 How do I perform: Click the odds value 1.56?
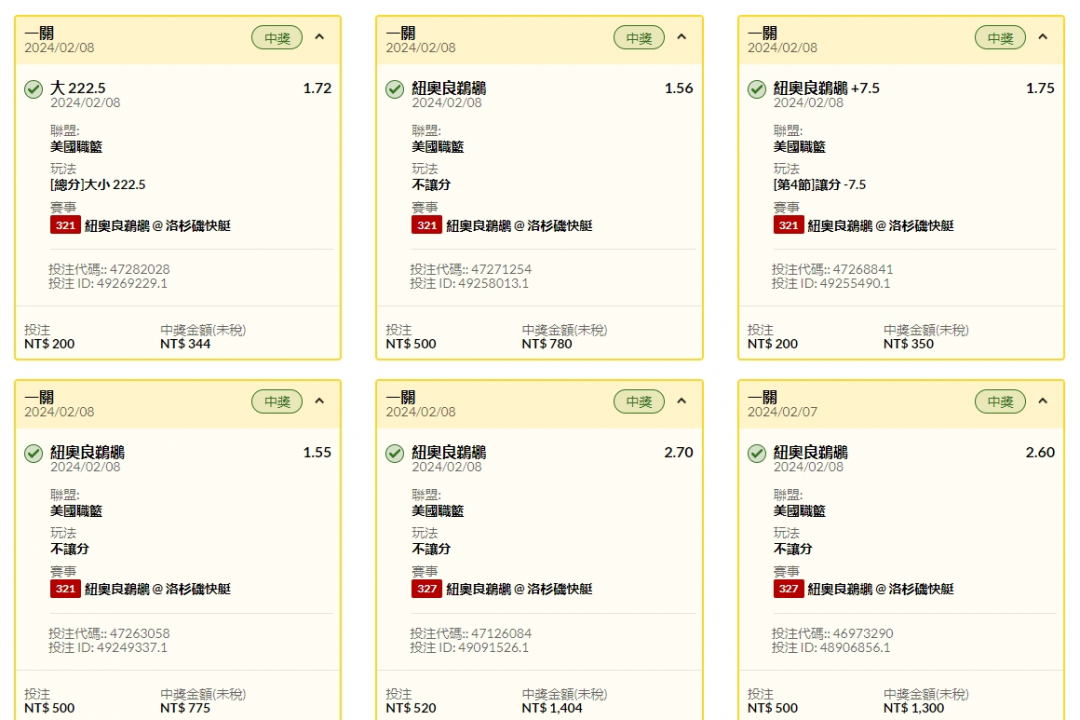point(679,88)
